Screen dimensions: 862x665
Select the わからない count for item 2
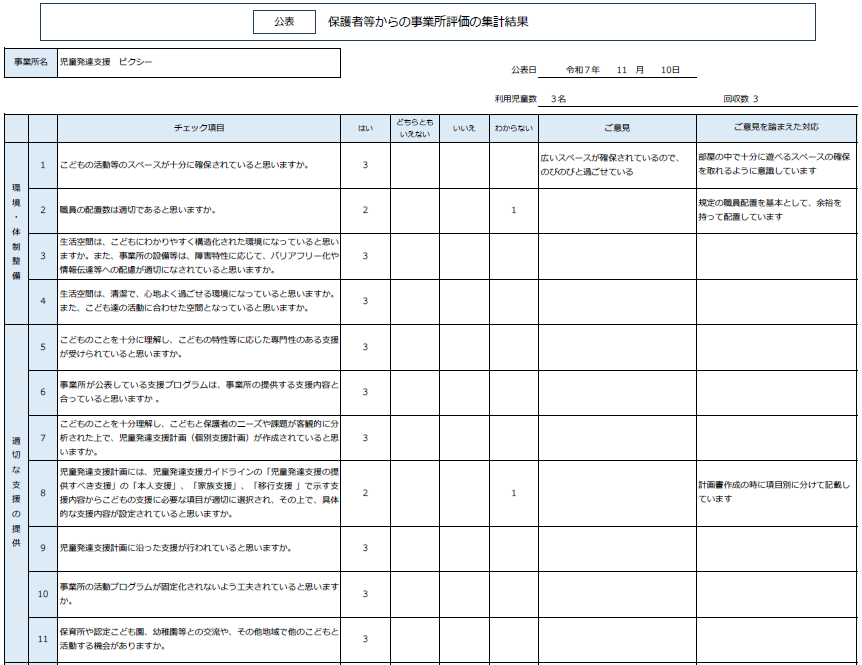[513, 210]
